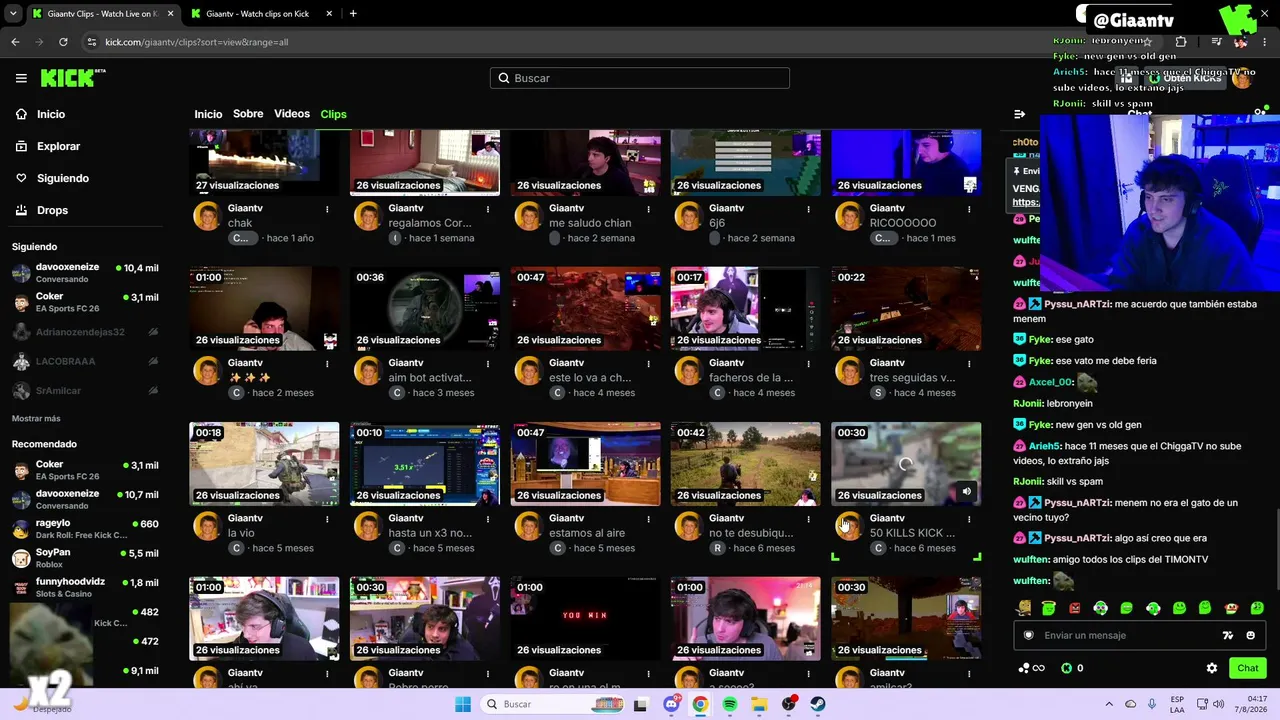Image resolution: width=1280 pixels, height=720 pixels.
Task: Open options menu for 'estamos al aire' clip
Action: point(648,519)
